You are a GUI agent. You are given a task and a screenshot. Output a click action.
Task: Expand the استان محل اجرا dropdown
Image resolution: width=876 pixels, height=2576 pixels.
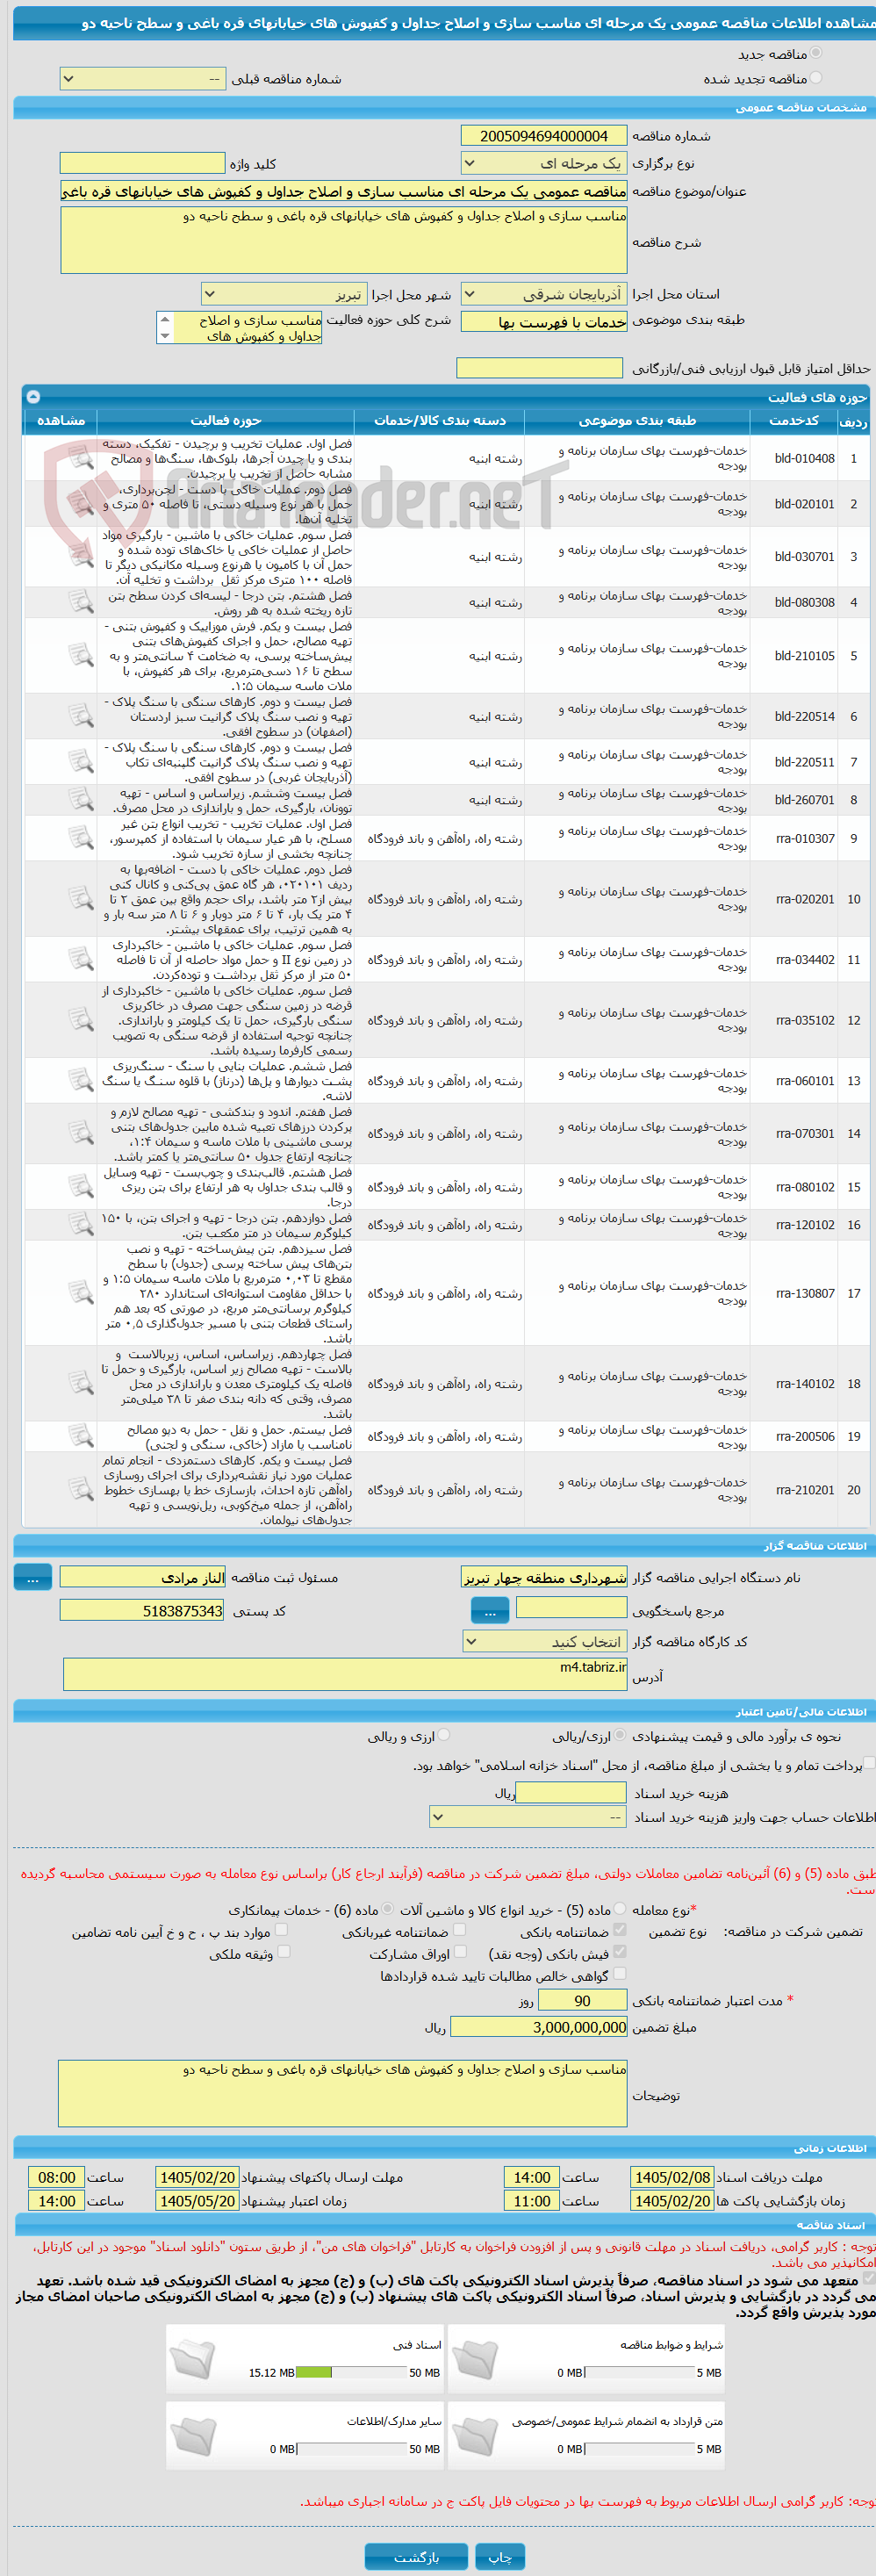click(544, 294)
